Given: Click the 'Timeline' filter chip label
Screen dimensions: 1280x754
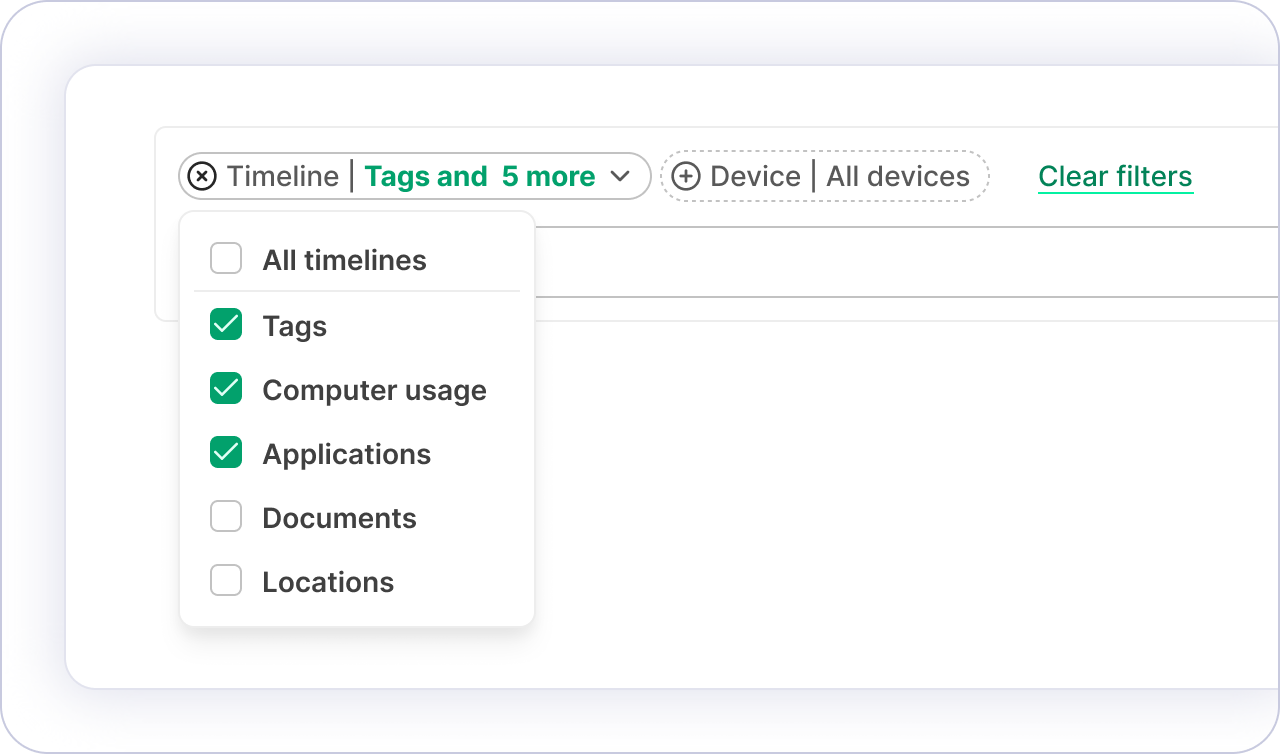Looking at the screenshot, I should coord(283,177).
